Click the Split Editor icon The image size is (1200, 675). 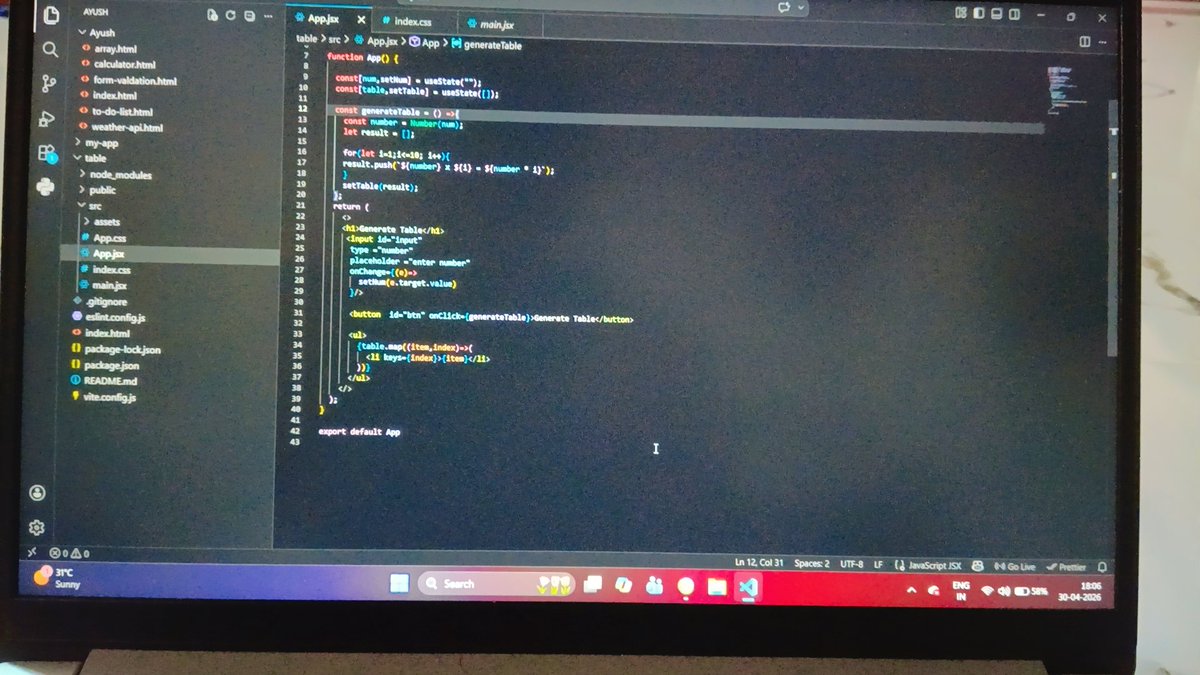1085,42
